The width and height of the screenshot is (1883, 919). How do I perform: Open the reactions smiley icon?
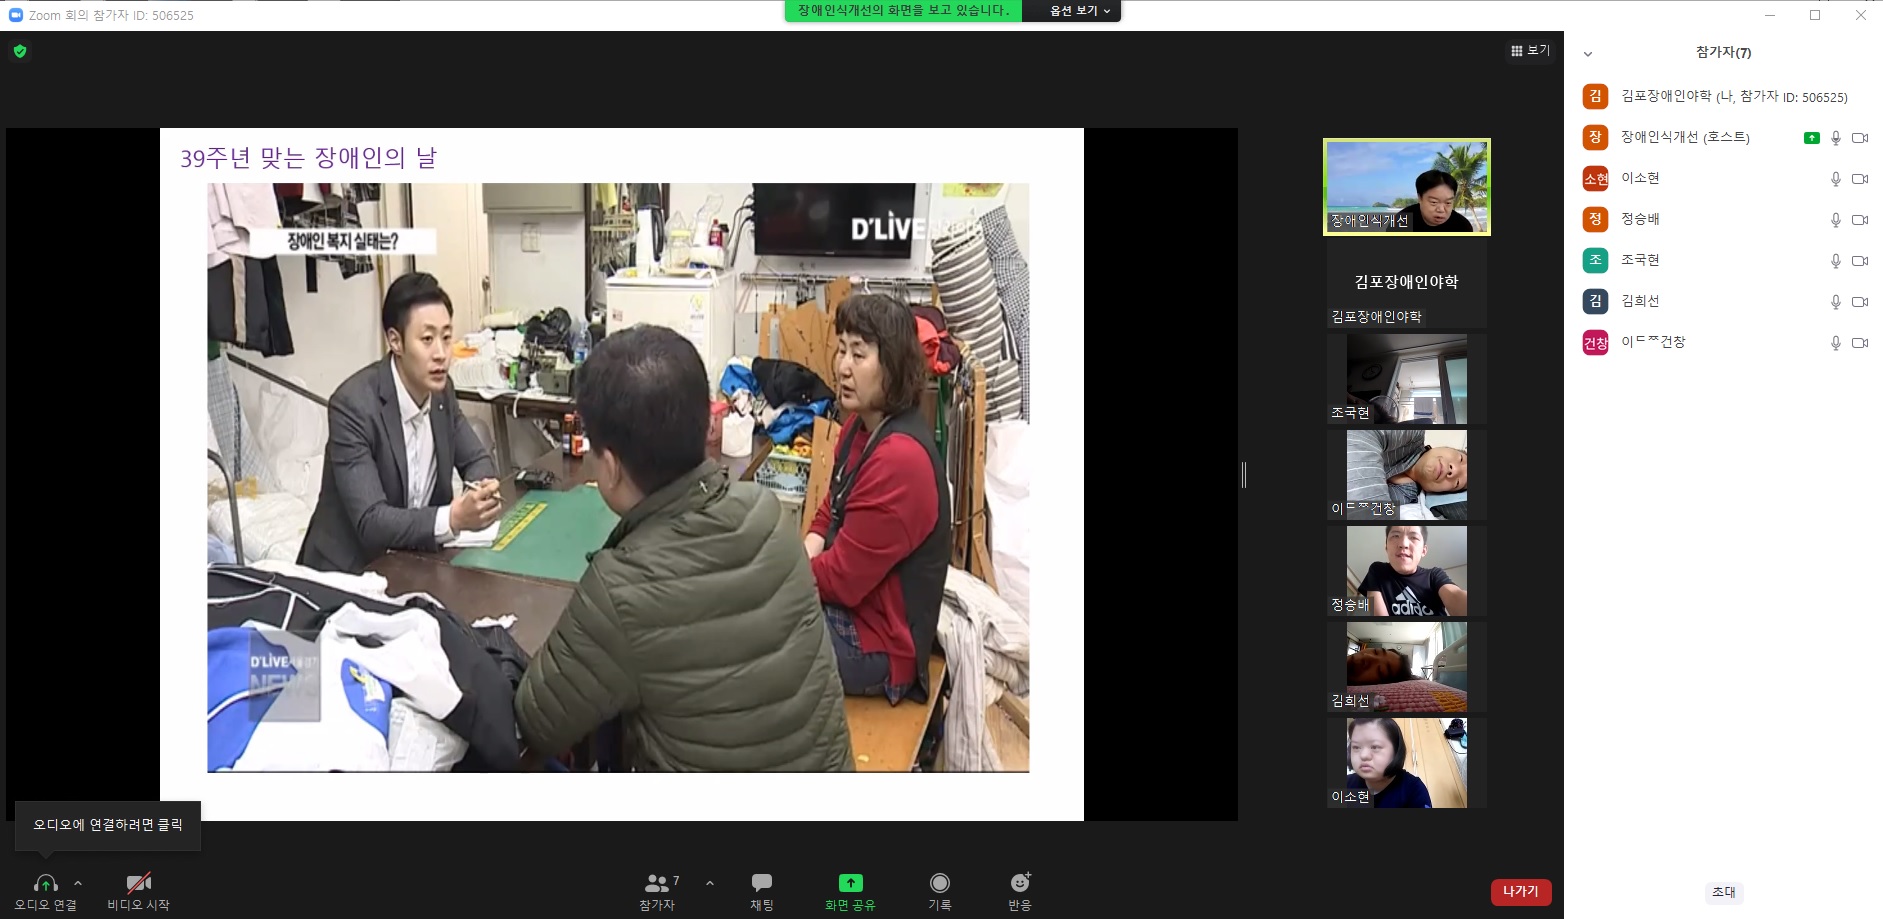click(1020, 882)
